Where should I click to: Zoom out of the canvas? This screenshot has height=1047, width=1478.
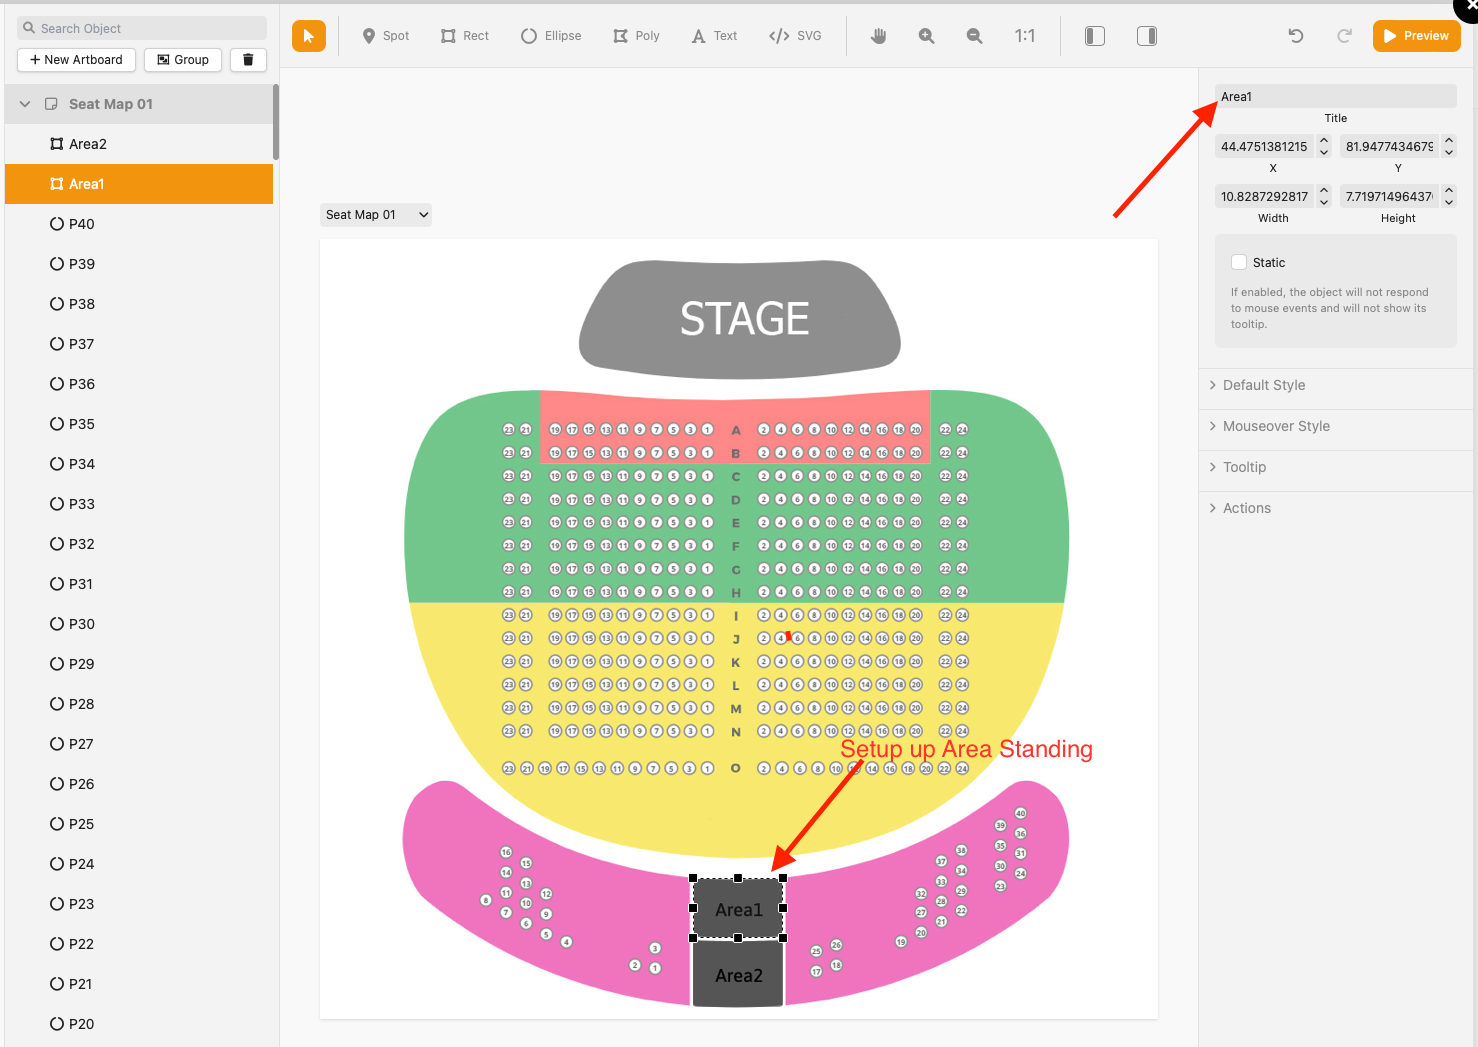[974, 36]
